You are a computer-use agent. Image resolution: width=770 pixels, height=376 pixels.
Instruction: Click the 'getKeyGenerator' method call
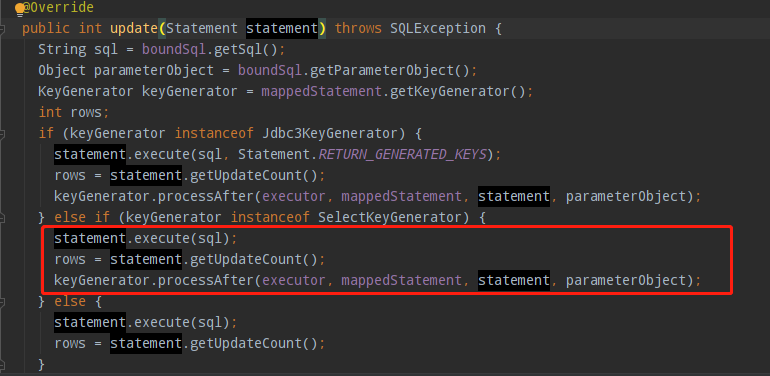(450, 92)
